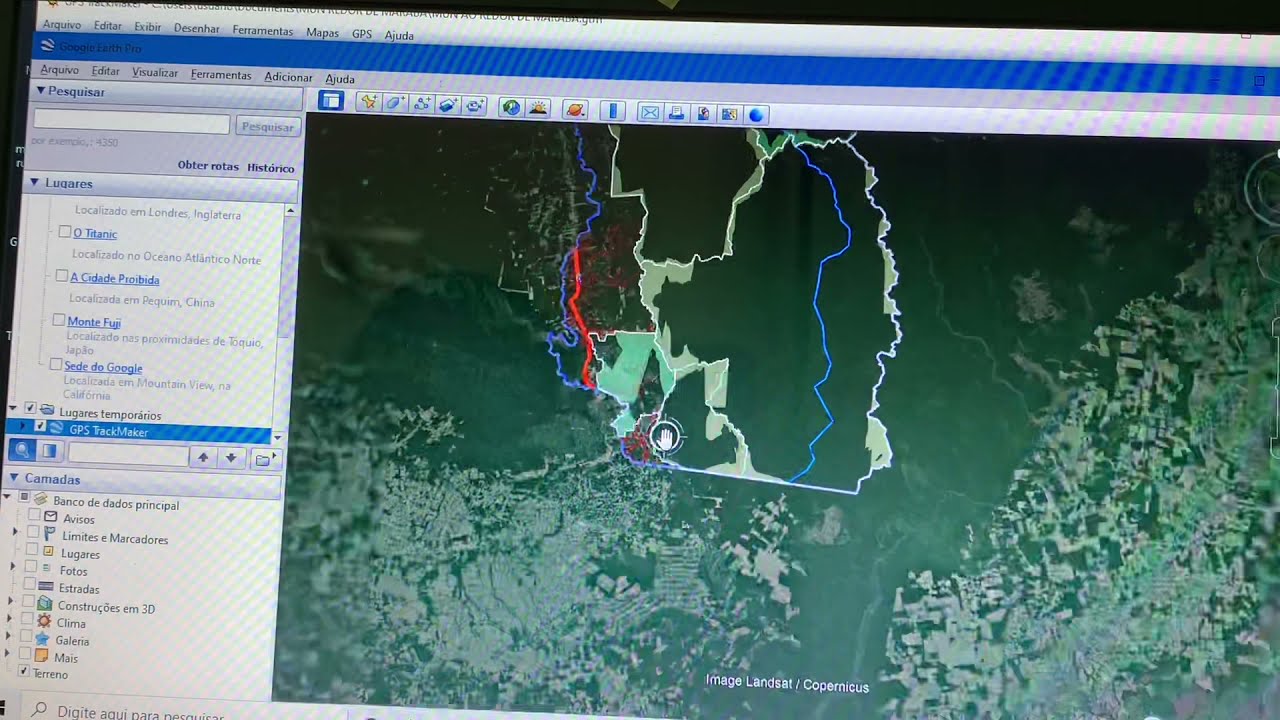
Task: Uncheck the Lugares temporários checkbox
Action: [x=30, y=409]
